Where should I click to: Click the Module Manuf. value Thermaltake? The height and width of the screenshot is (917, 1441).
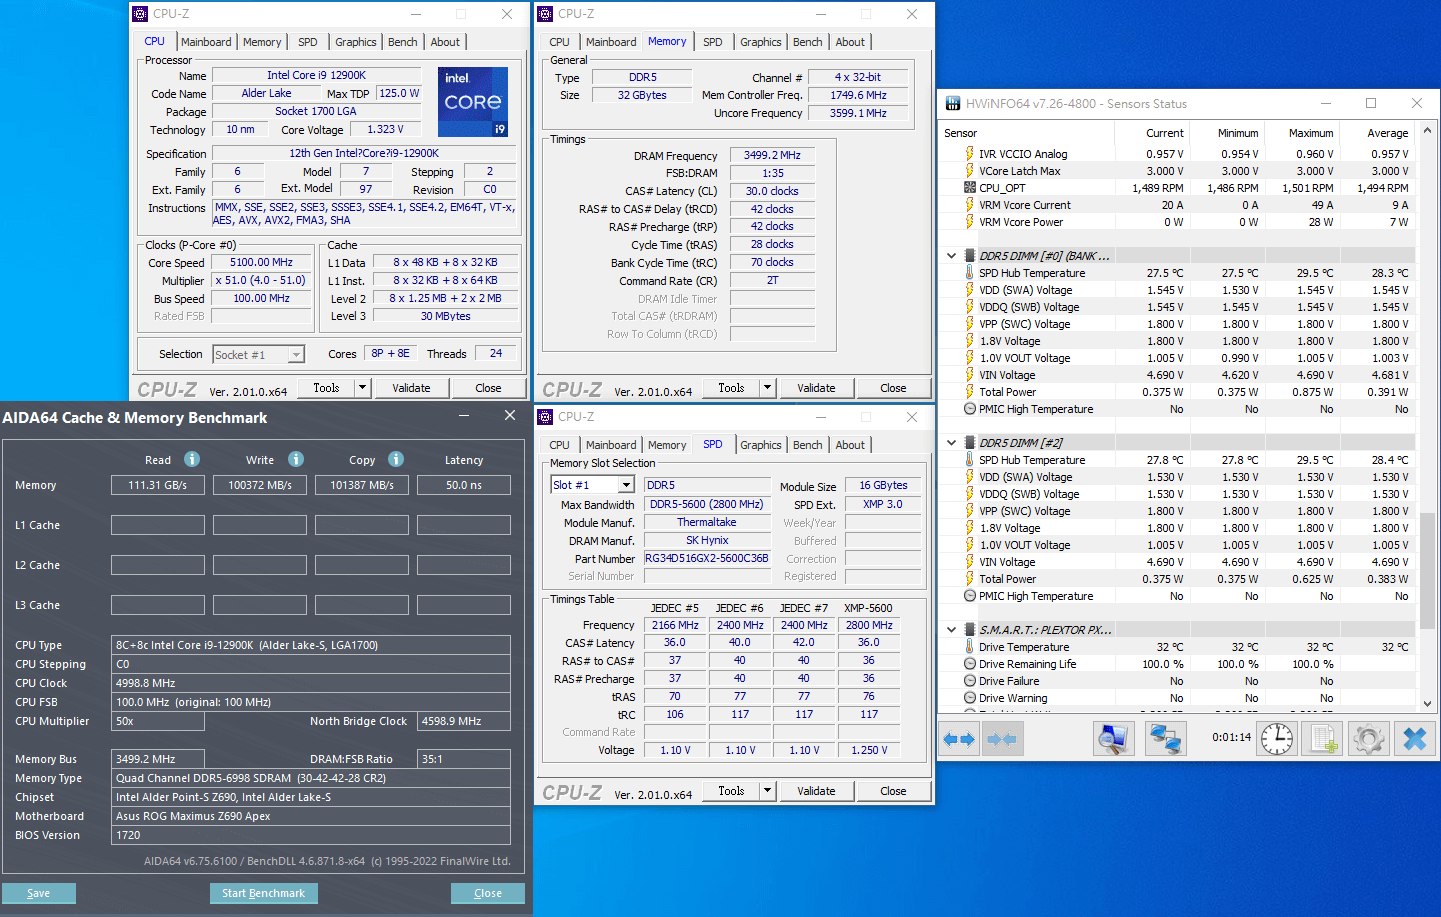pyautogui.click(x=707, y=522)
